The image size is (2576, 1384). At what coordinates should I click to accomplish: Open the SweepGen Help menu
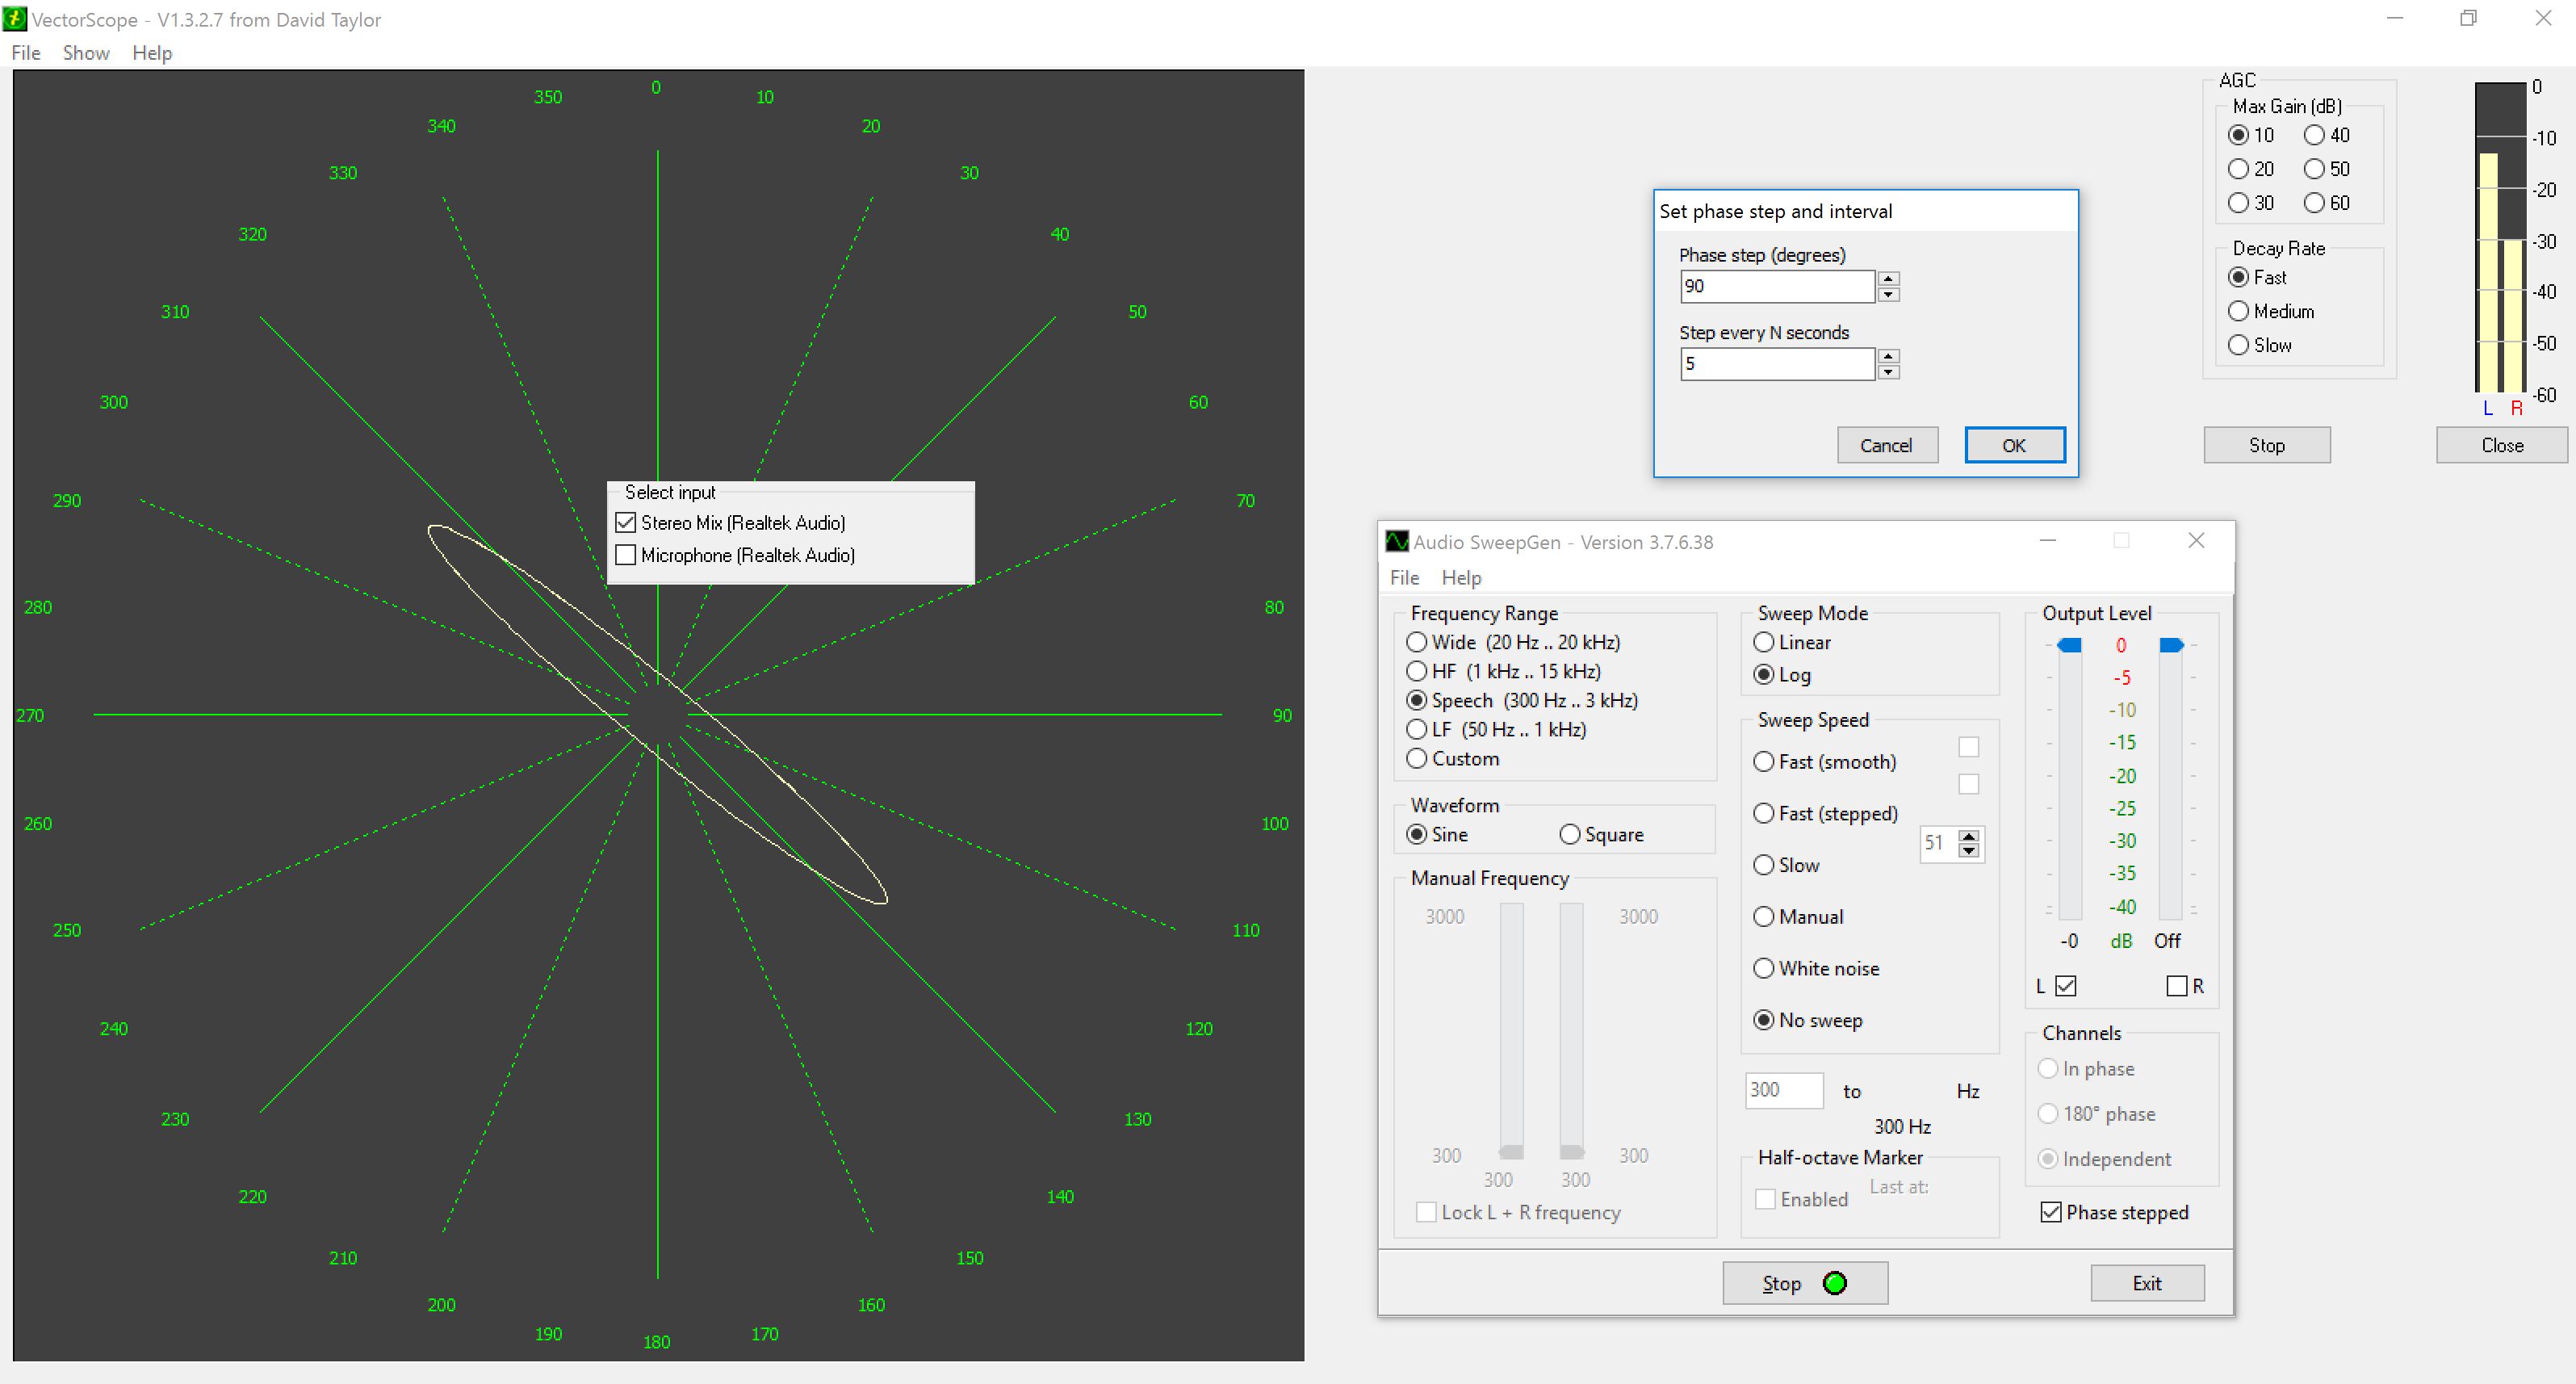pyautogui.click(x=1461, y=578)
